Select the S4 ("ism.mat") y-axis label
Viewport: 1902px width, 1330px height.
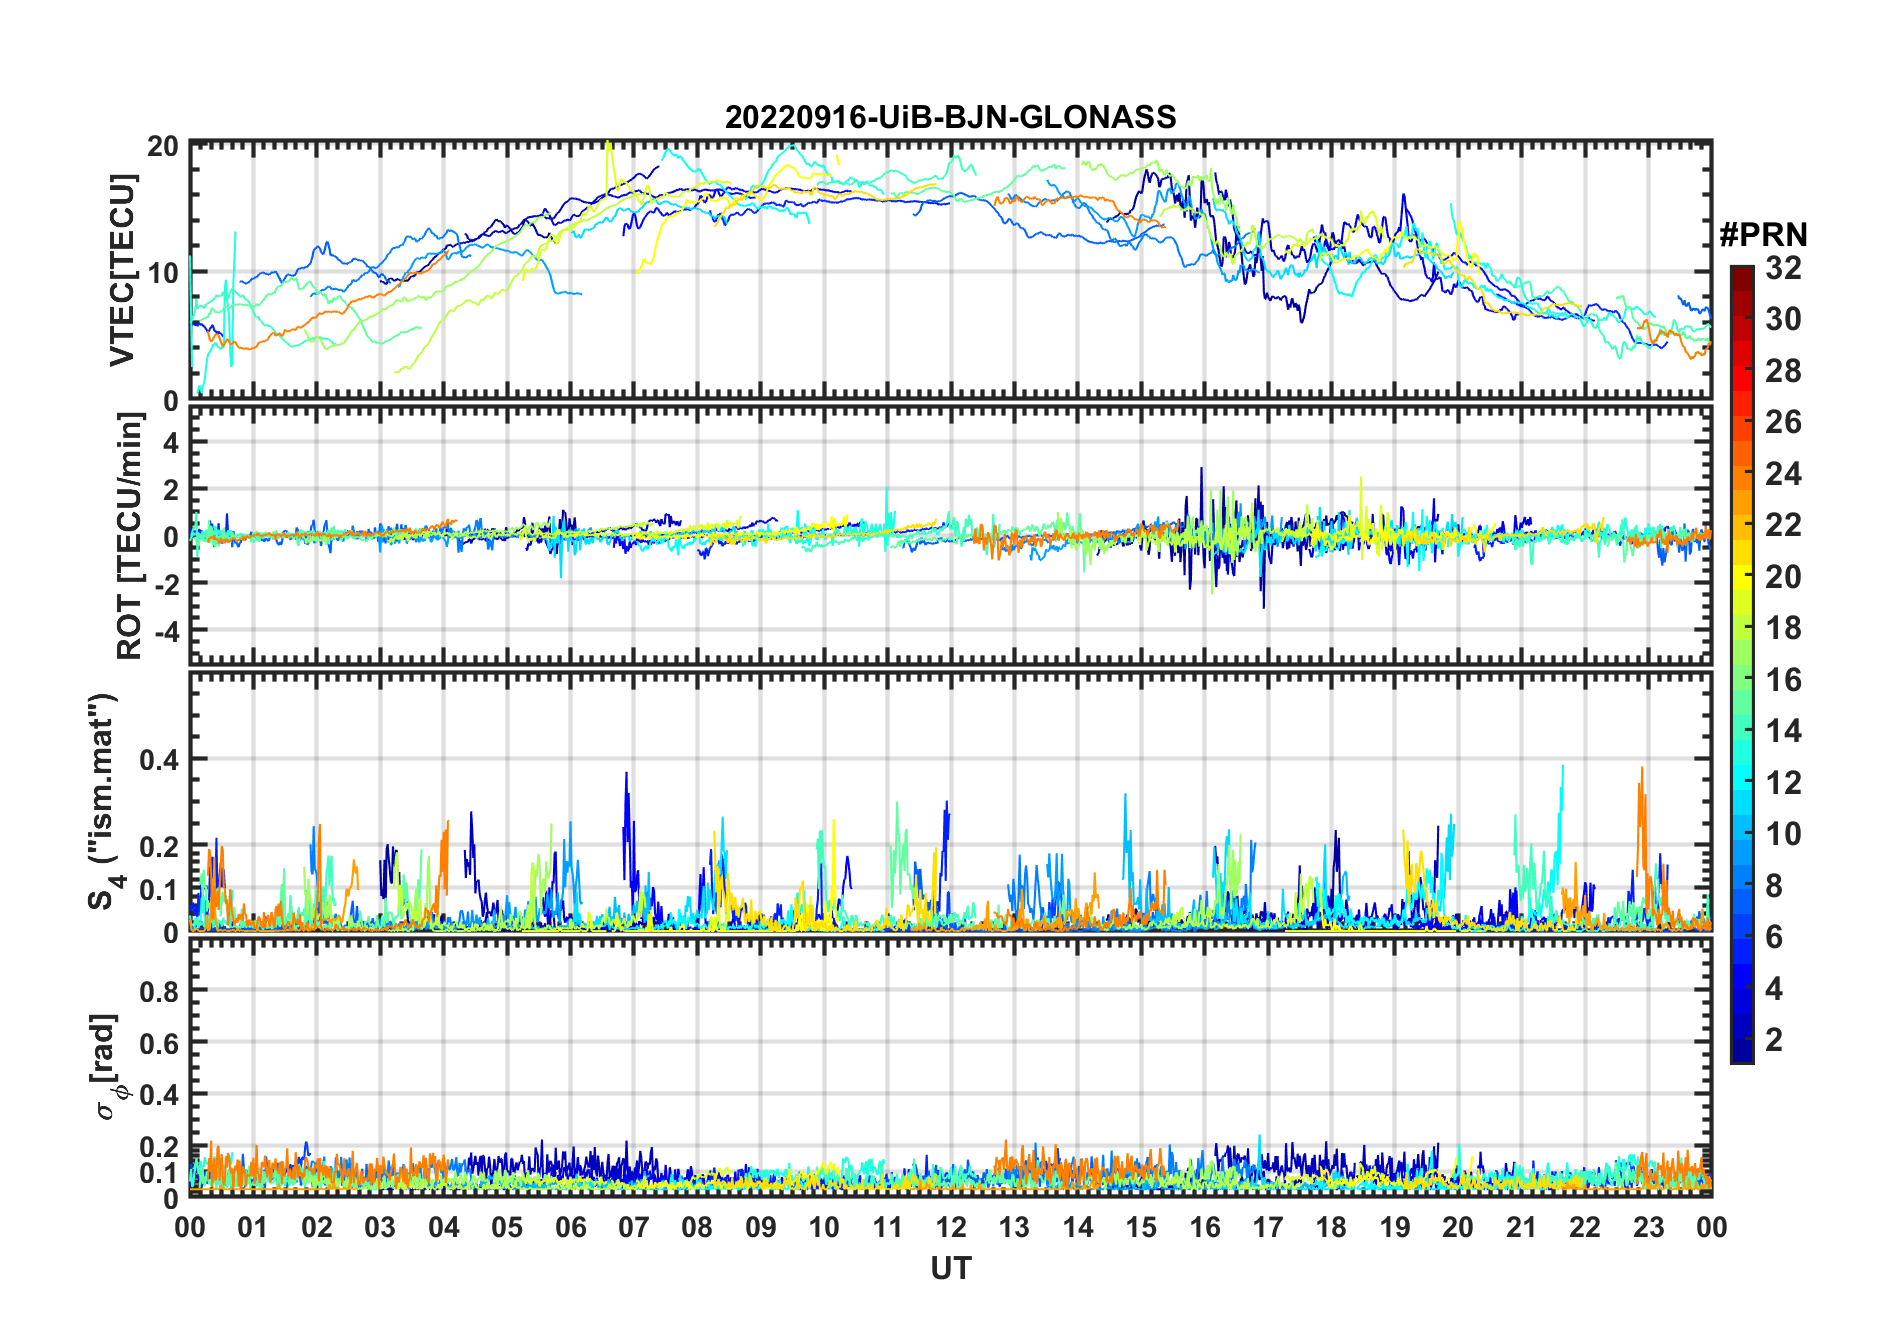point(103,802)
